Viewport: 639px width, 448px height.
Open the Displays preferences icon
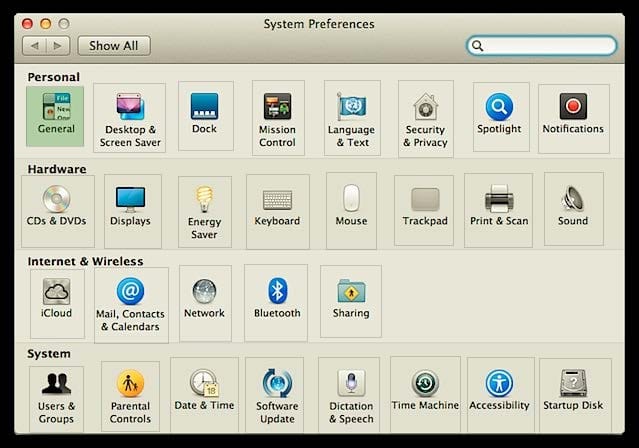133,211
